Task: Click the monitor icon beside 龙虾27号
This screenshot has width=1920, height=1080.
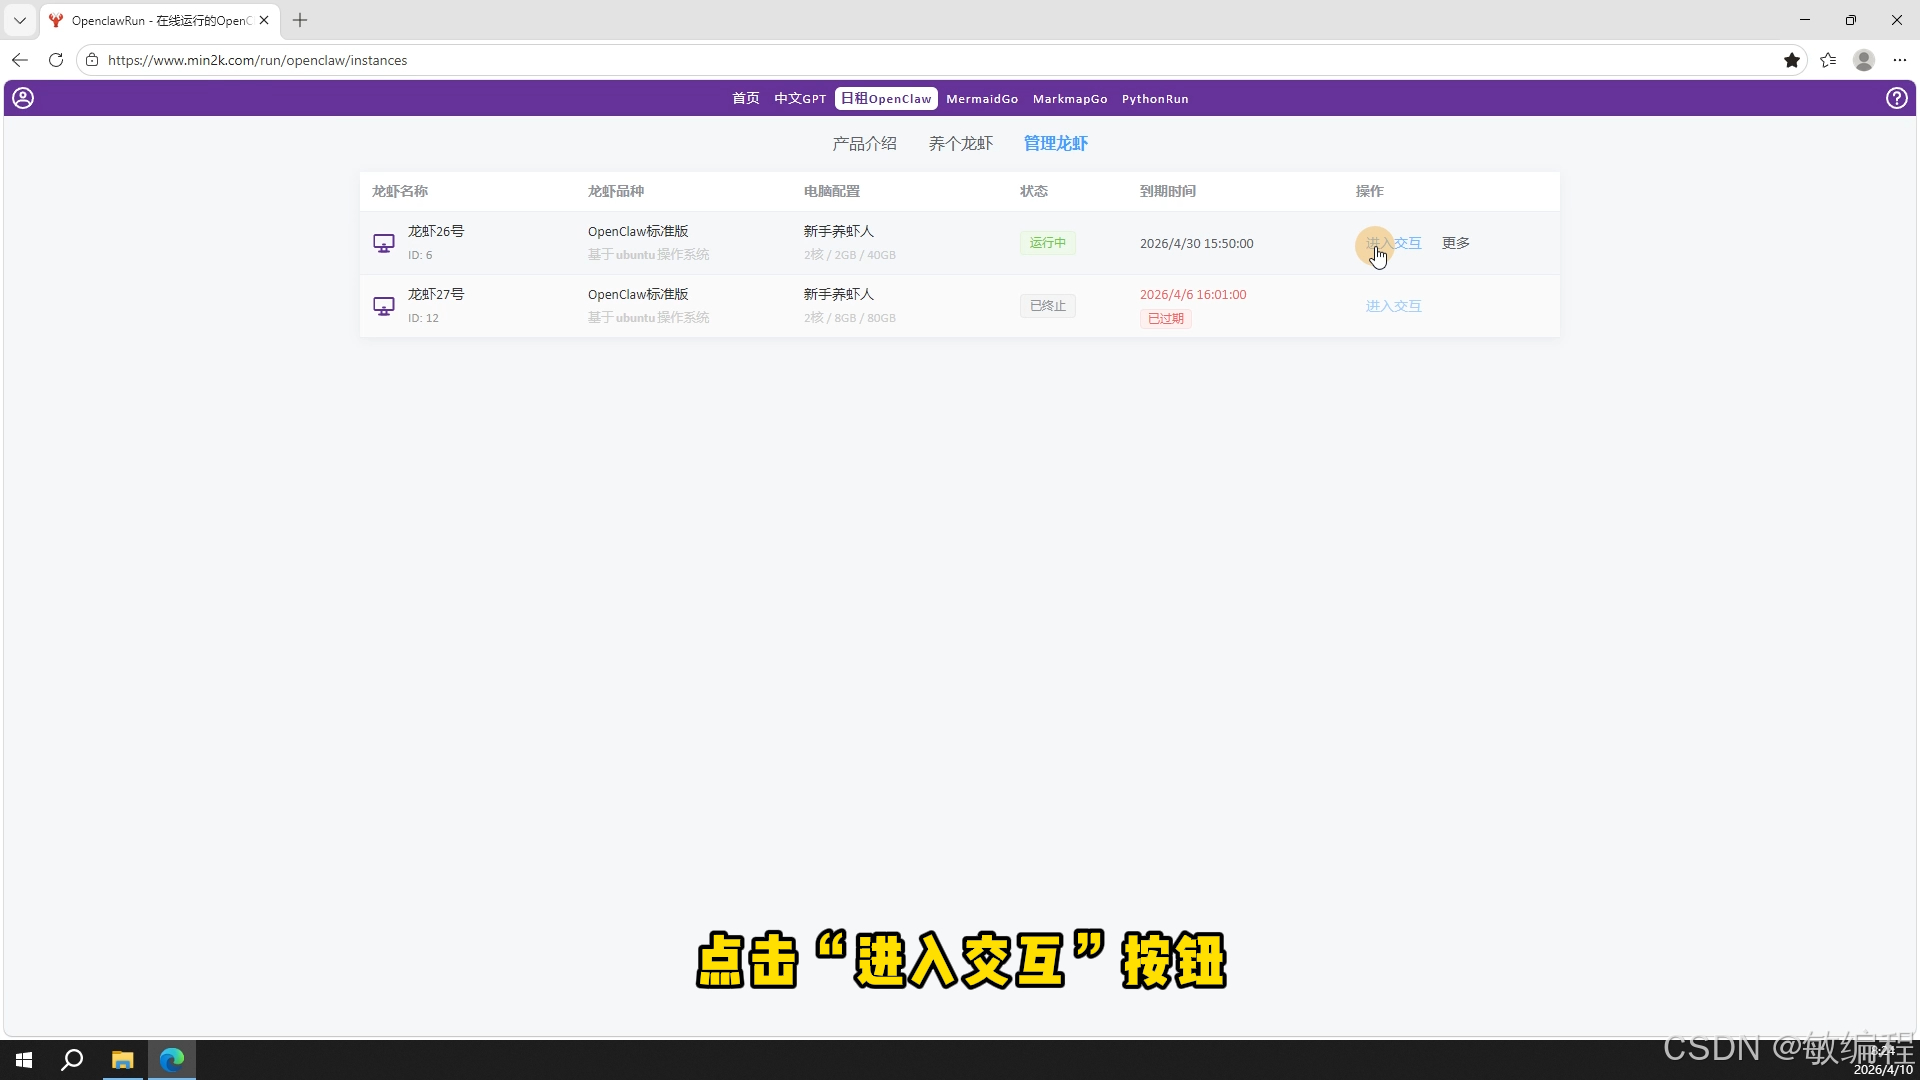Action: [383, 306]
